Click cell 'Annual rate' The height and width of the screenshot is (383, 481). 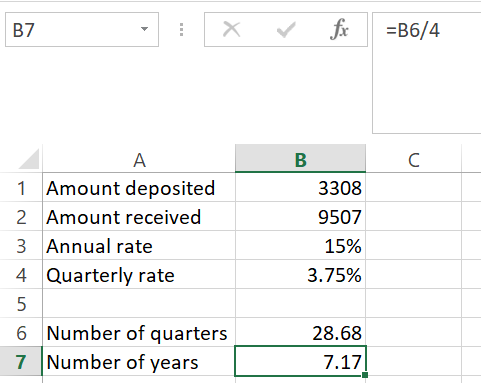pyautogui.click(x=139, y=245)
